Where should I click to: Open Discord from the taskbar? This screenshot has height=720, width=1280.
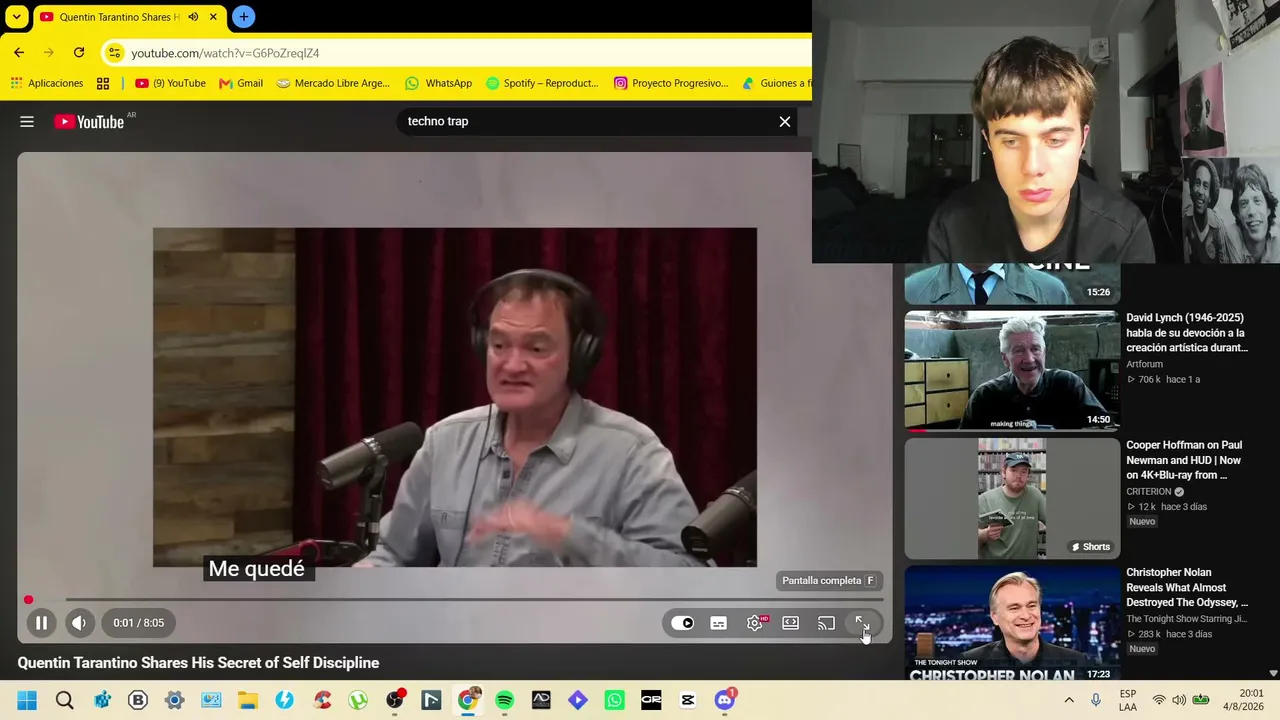tap(725, 699)
